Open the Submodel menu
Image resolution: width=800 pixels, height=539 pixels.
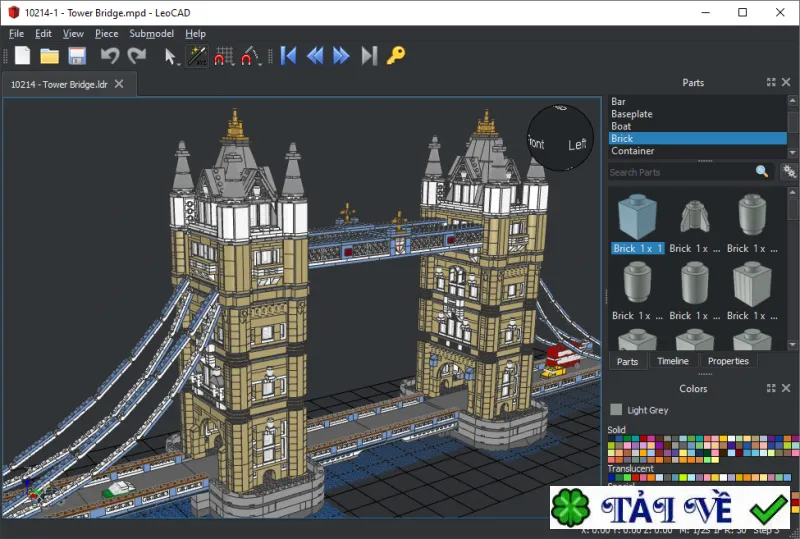[x=152, y=34]
